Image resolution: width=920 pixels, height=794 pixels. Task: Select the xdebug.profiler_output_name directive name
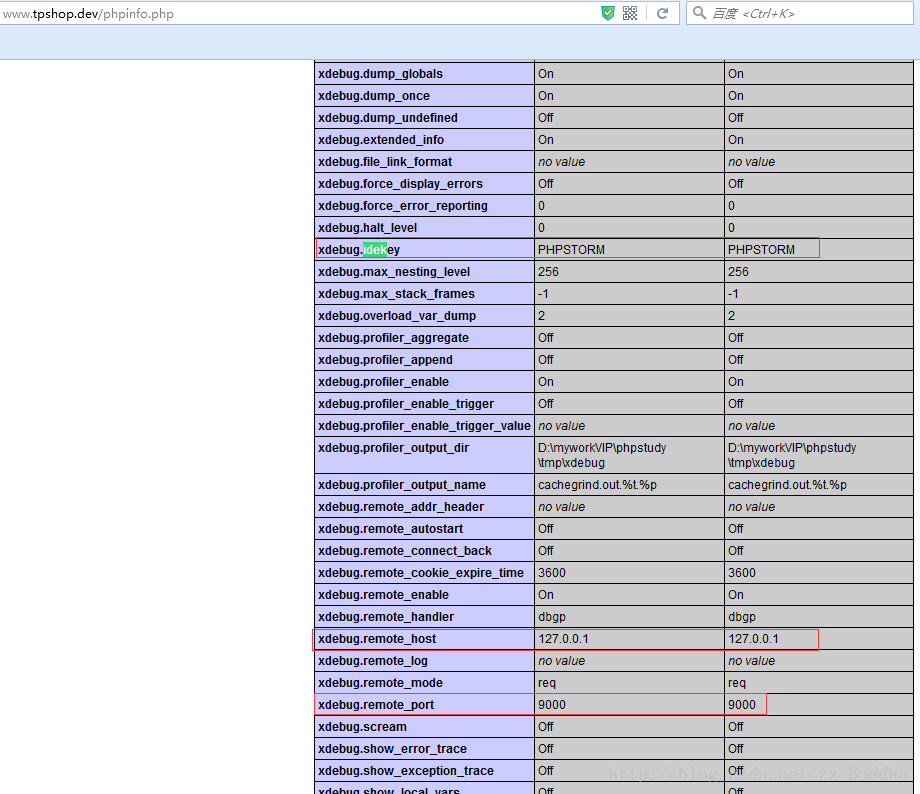[x=401, y=485]
